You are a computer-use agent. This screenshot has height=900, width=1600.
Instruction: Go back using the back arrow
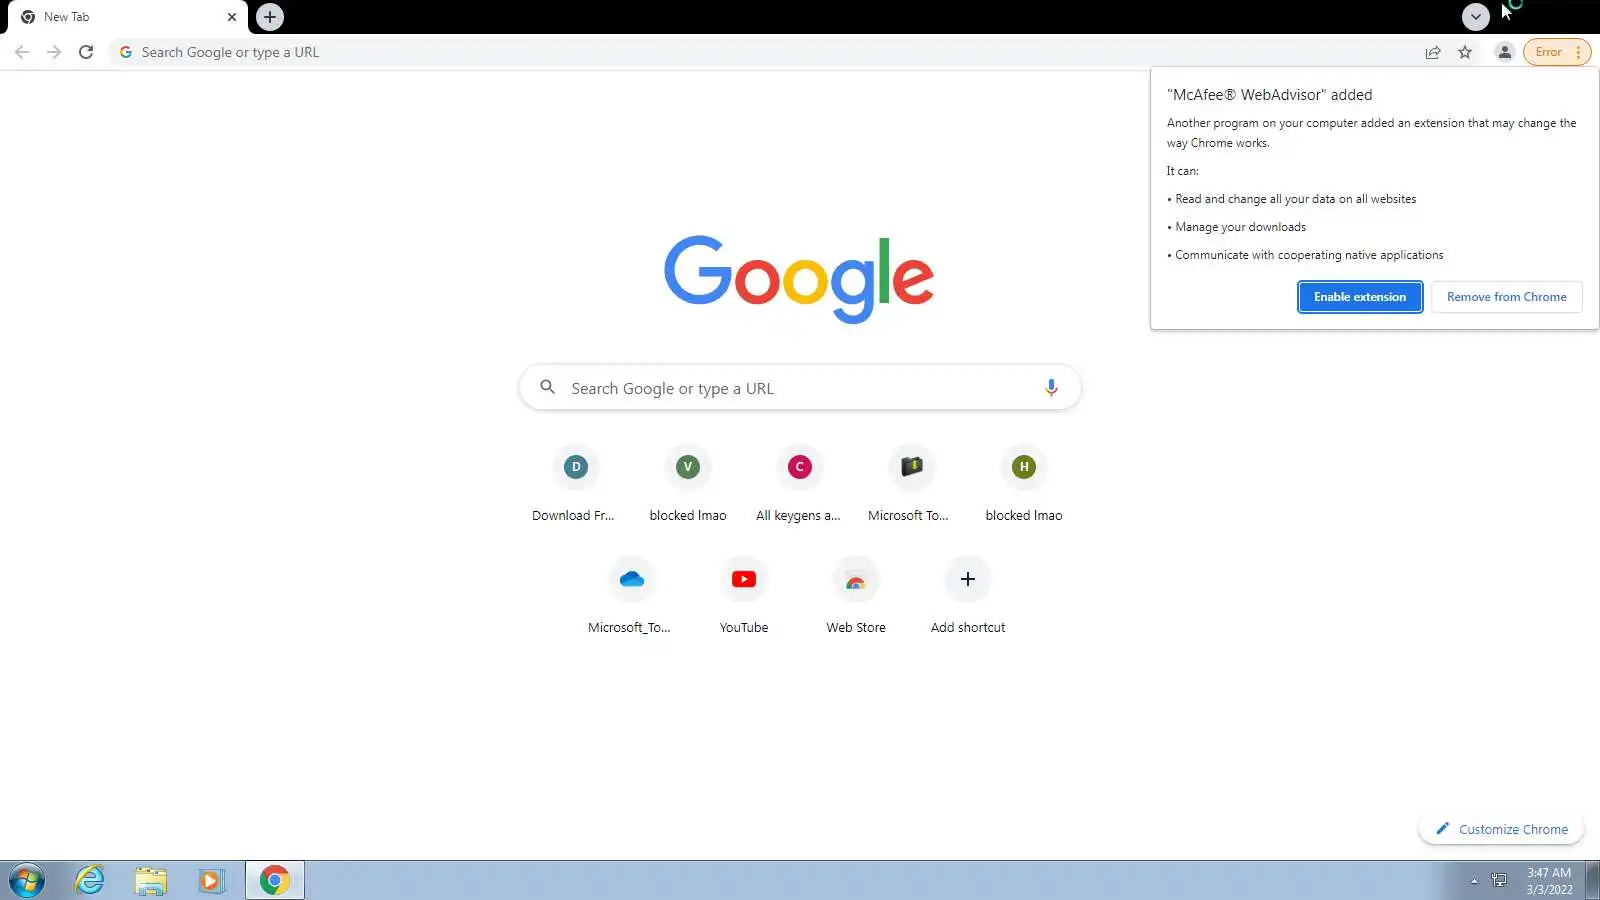tap(22, 52)
